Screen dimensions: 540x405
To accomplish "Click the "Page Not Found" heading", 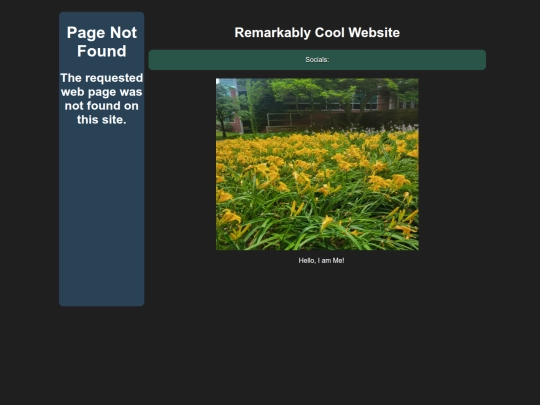I will (x=102, y=42).
